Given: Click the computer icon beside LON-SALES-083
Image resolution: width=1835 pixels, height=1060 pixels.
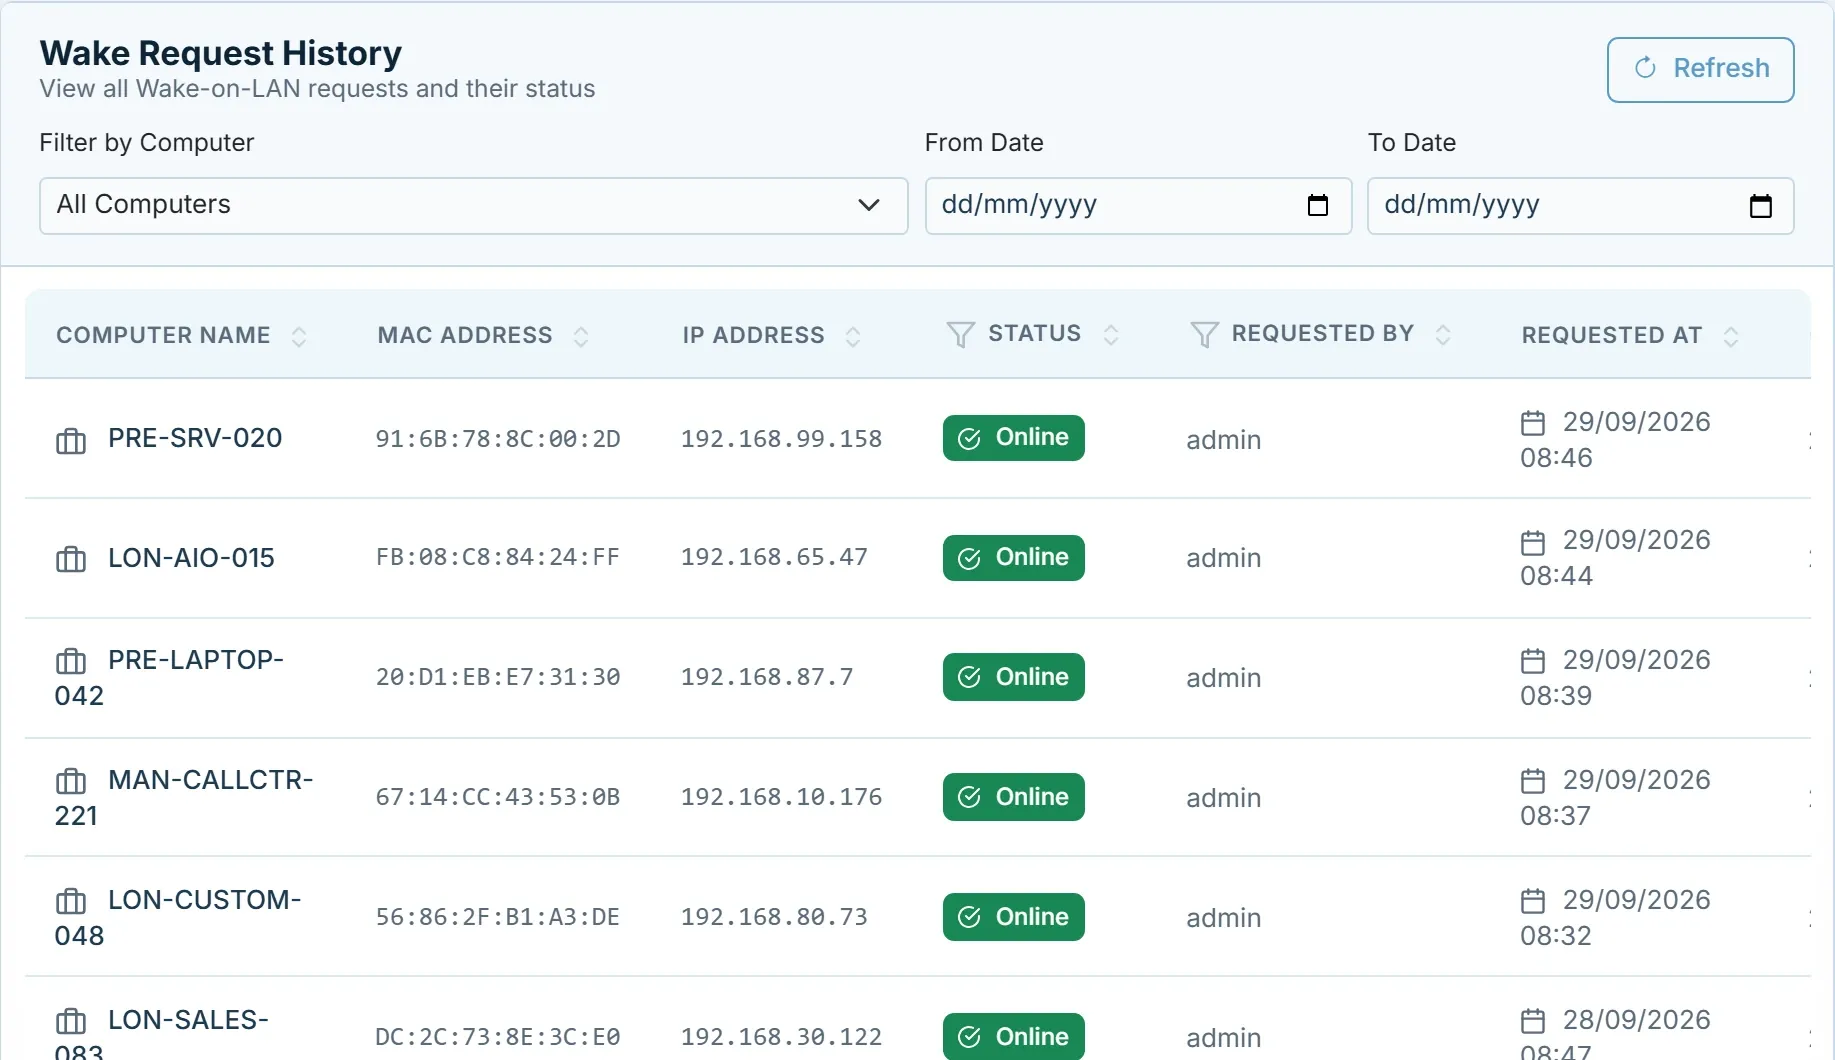Looking at the screenshot, I should pyautogui.click(x=71, y=1021).
